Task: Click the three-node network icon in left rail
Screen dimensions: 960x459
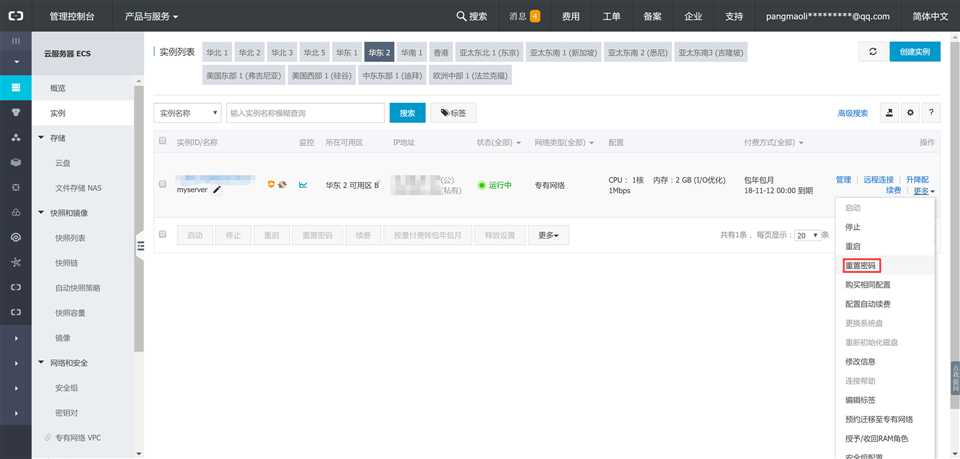Action: tap(16, 138)
